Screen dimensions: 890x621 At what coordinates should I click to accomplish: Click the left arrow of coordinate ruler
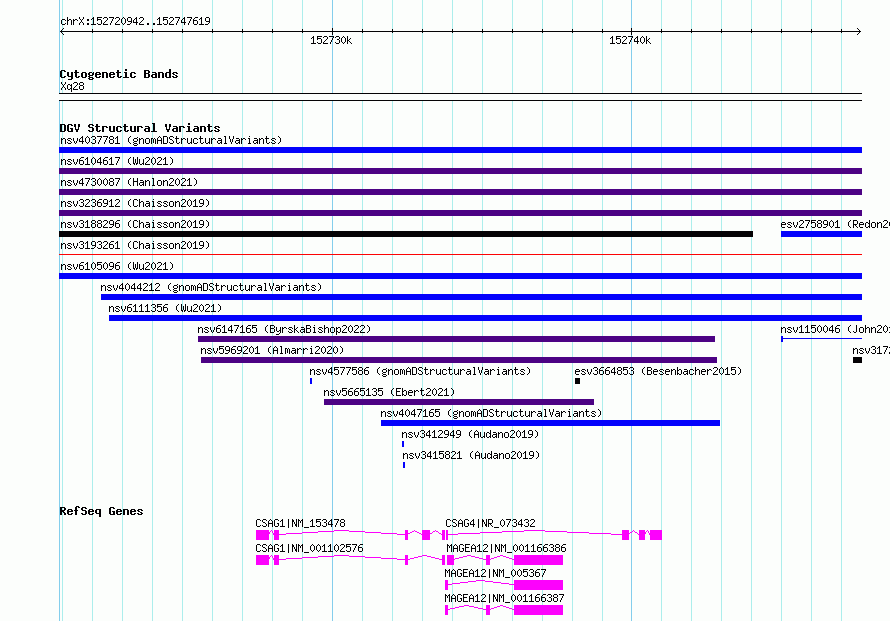point(62,32)
